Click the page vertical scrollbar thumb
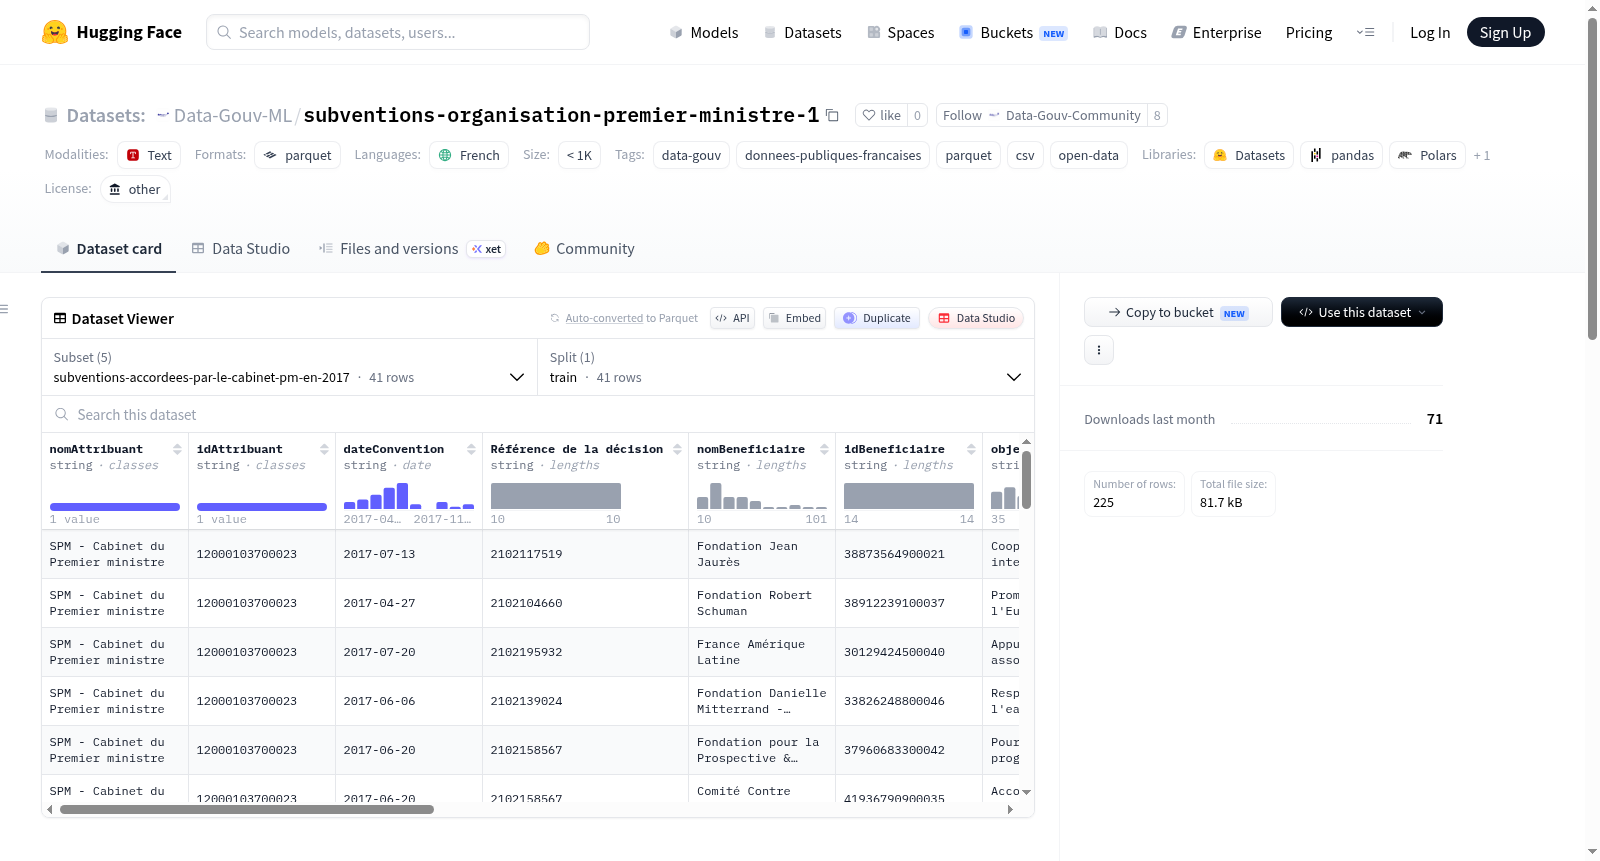The height and width of the screenshot is (861, 1600). (x=1592, y=178)
